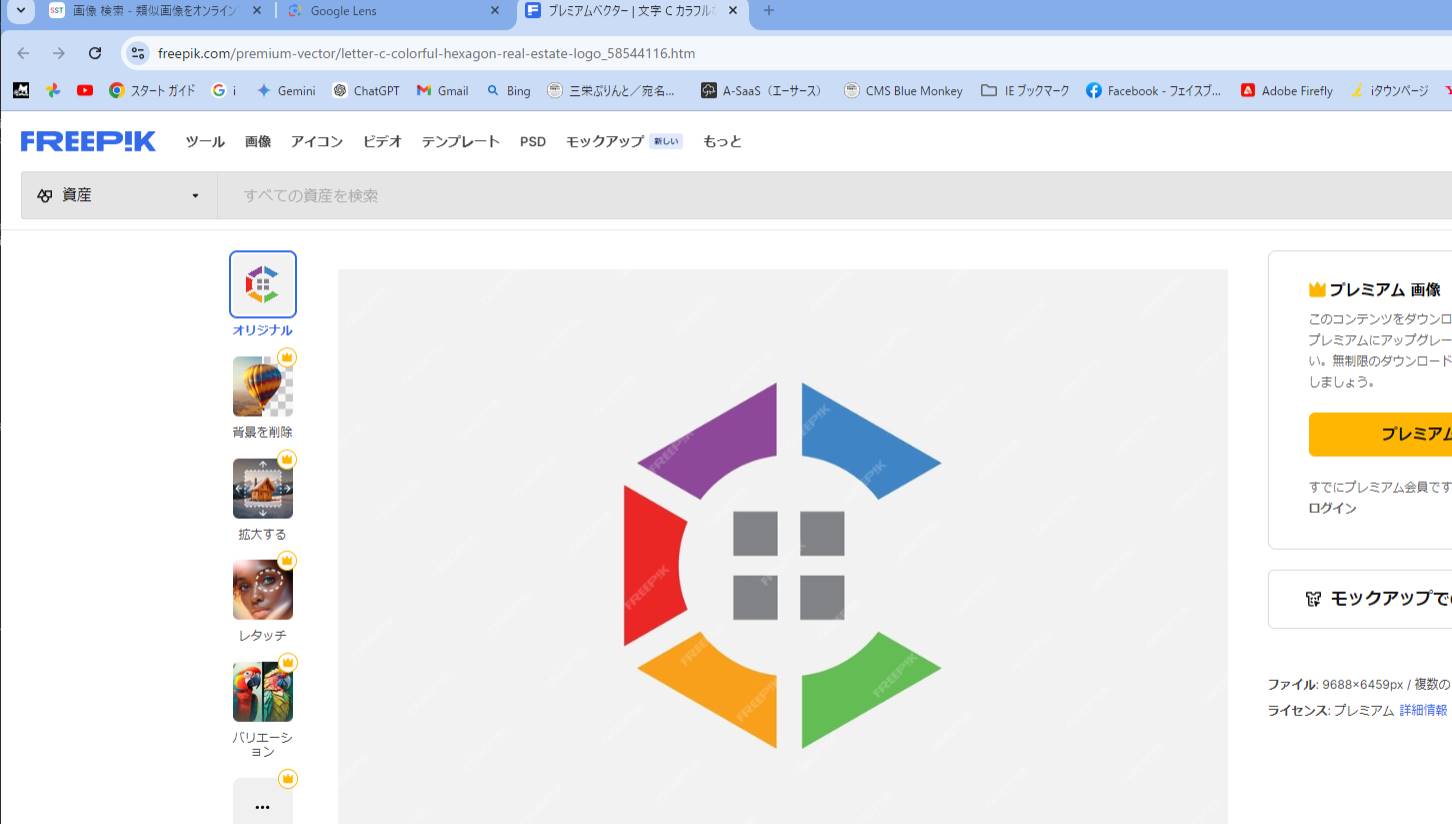This screenshot has width=1452, height=824.
Task: Choose the 背景を削除 tool
Action: [263, 387]
